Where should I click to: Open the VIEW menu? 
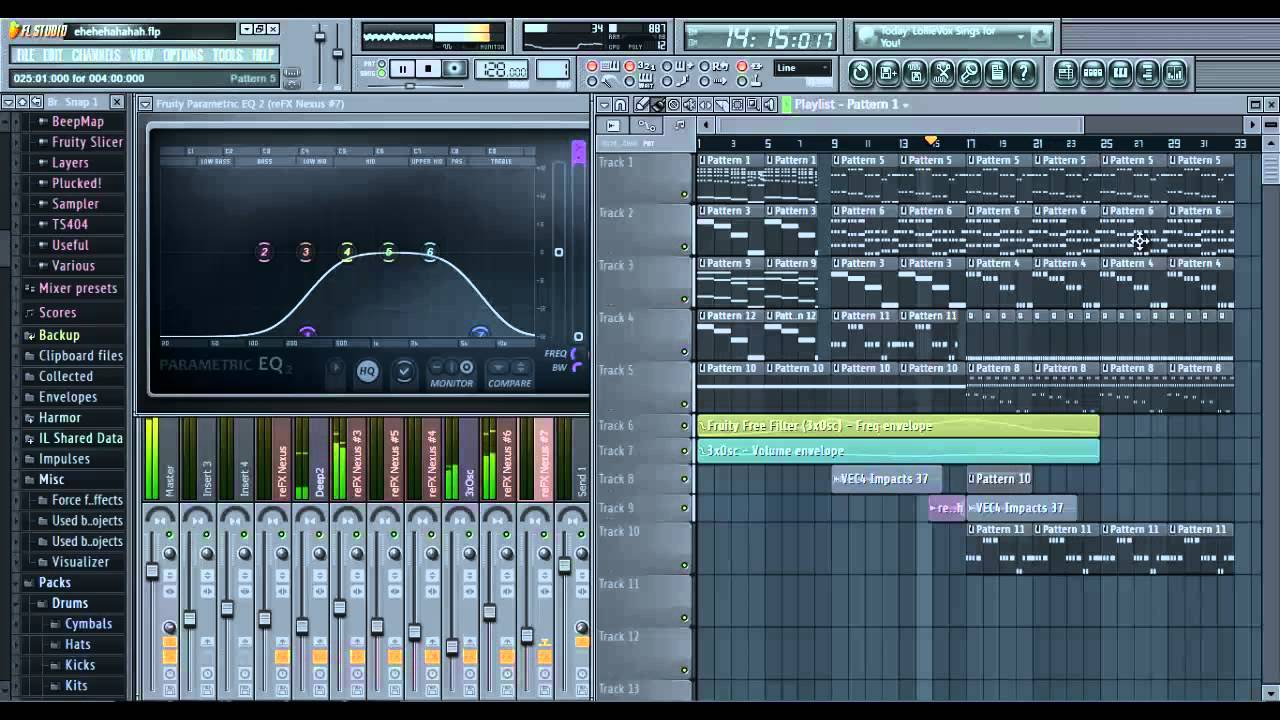point(142,55)
